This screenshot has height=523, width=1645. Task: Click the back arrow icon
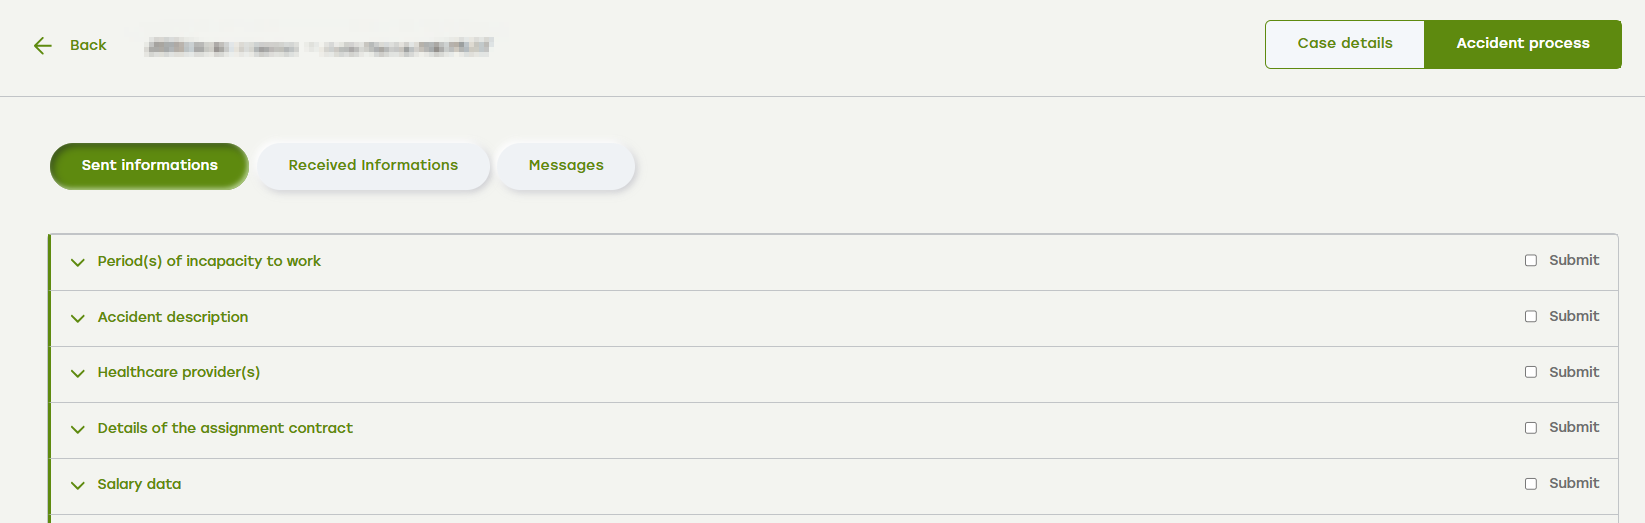[42, 45]
